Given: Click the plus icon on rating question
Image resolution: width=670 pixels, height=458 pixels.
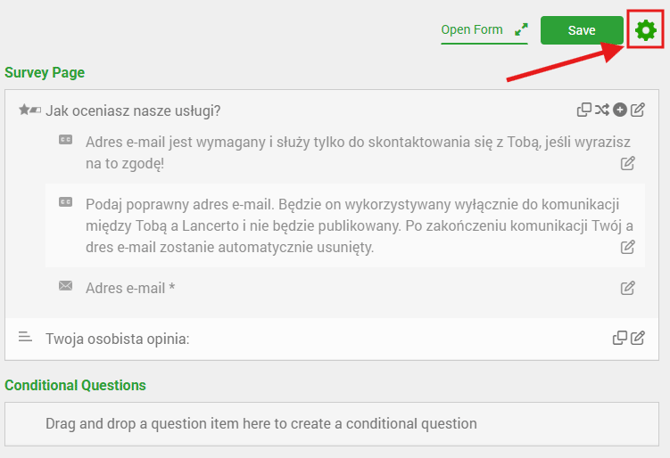Looking at the screenshot, I should (620, 109).
